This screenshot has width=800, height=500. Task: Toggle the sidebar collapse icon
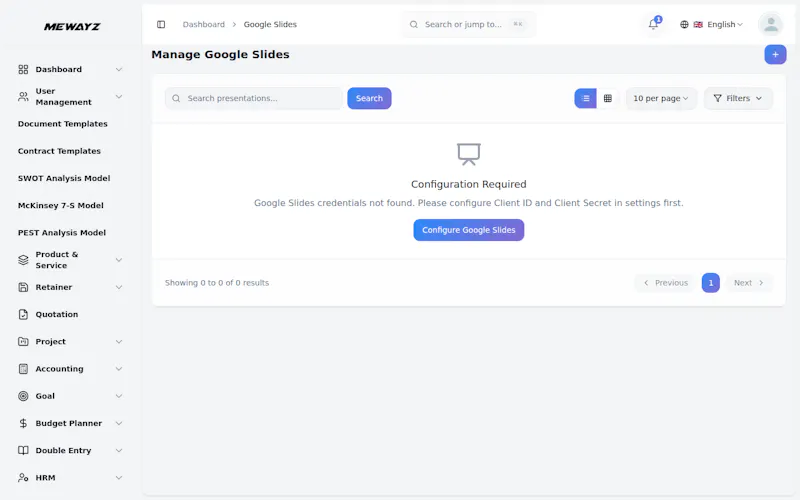click(x=161, y=24)
